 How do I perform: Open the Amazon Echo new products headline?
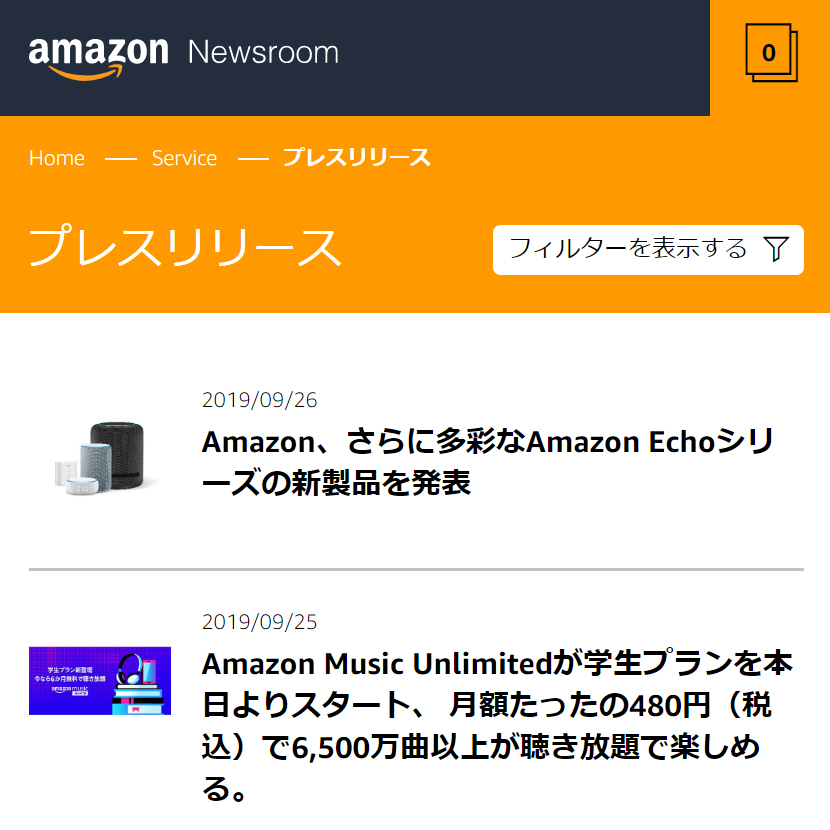pyautogui.click(x=488, y=462)
